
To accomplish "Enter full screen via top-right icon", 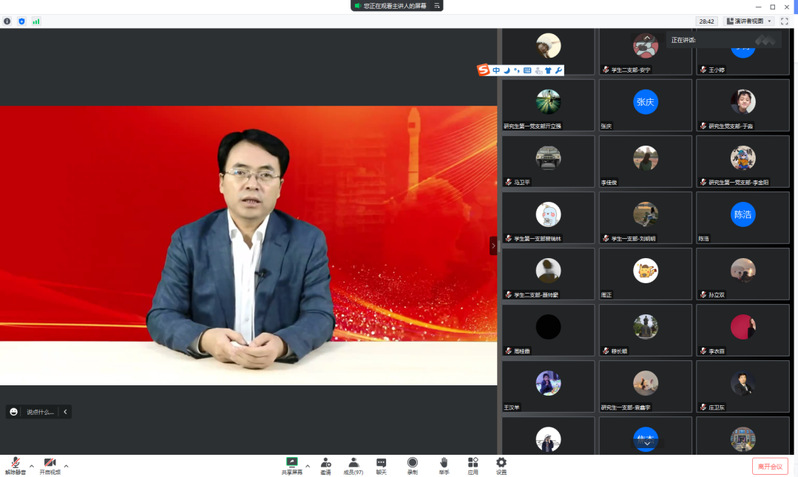I will (x=785, y=21).
